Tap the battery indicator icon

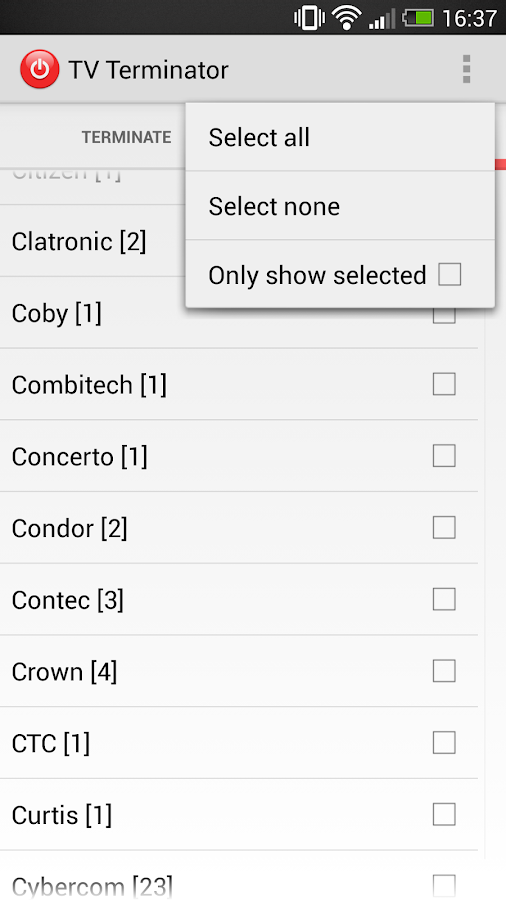pyautogui.click(x=419, y=18)
